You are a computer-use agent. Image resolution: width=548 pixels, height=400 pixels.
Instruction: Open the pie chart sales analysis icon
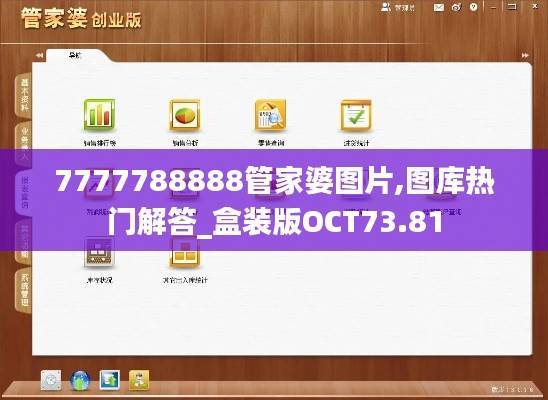coord(185,115)
